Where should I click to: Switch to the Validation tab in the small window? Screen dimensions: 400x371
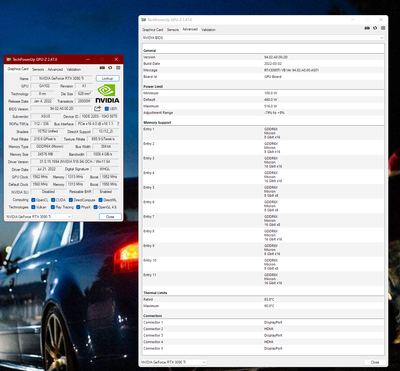pos(73,69)
